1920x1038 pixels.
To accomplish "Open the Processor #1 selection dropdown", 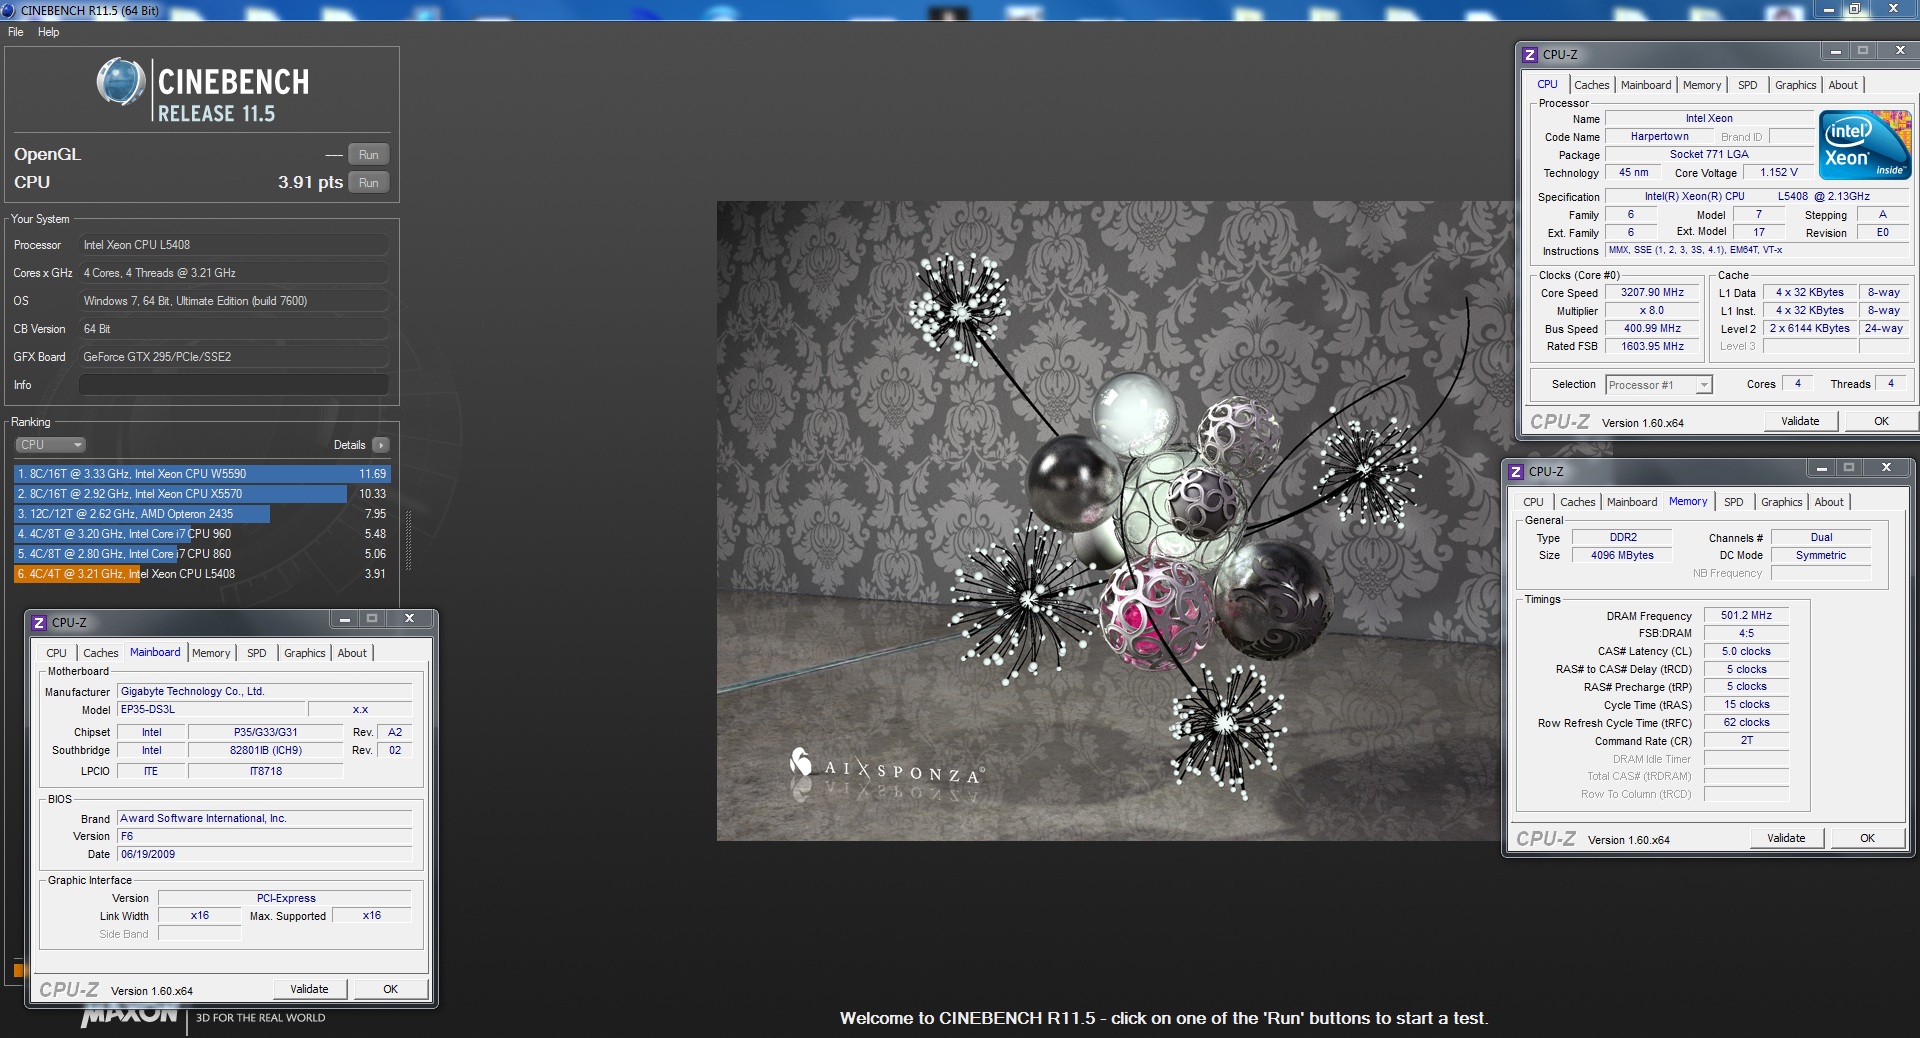I will (1659, 385).
